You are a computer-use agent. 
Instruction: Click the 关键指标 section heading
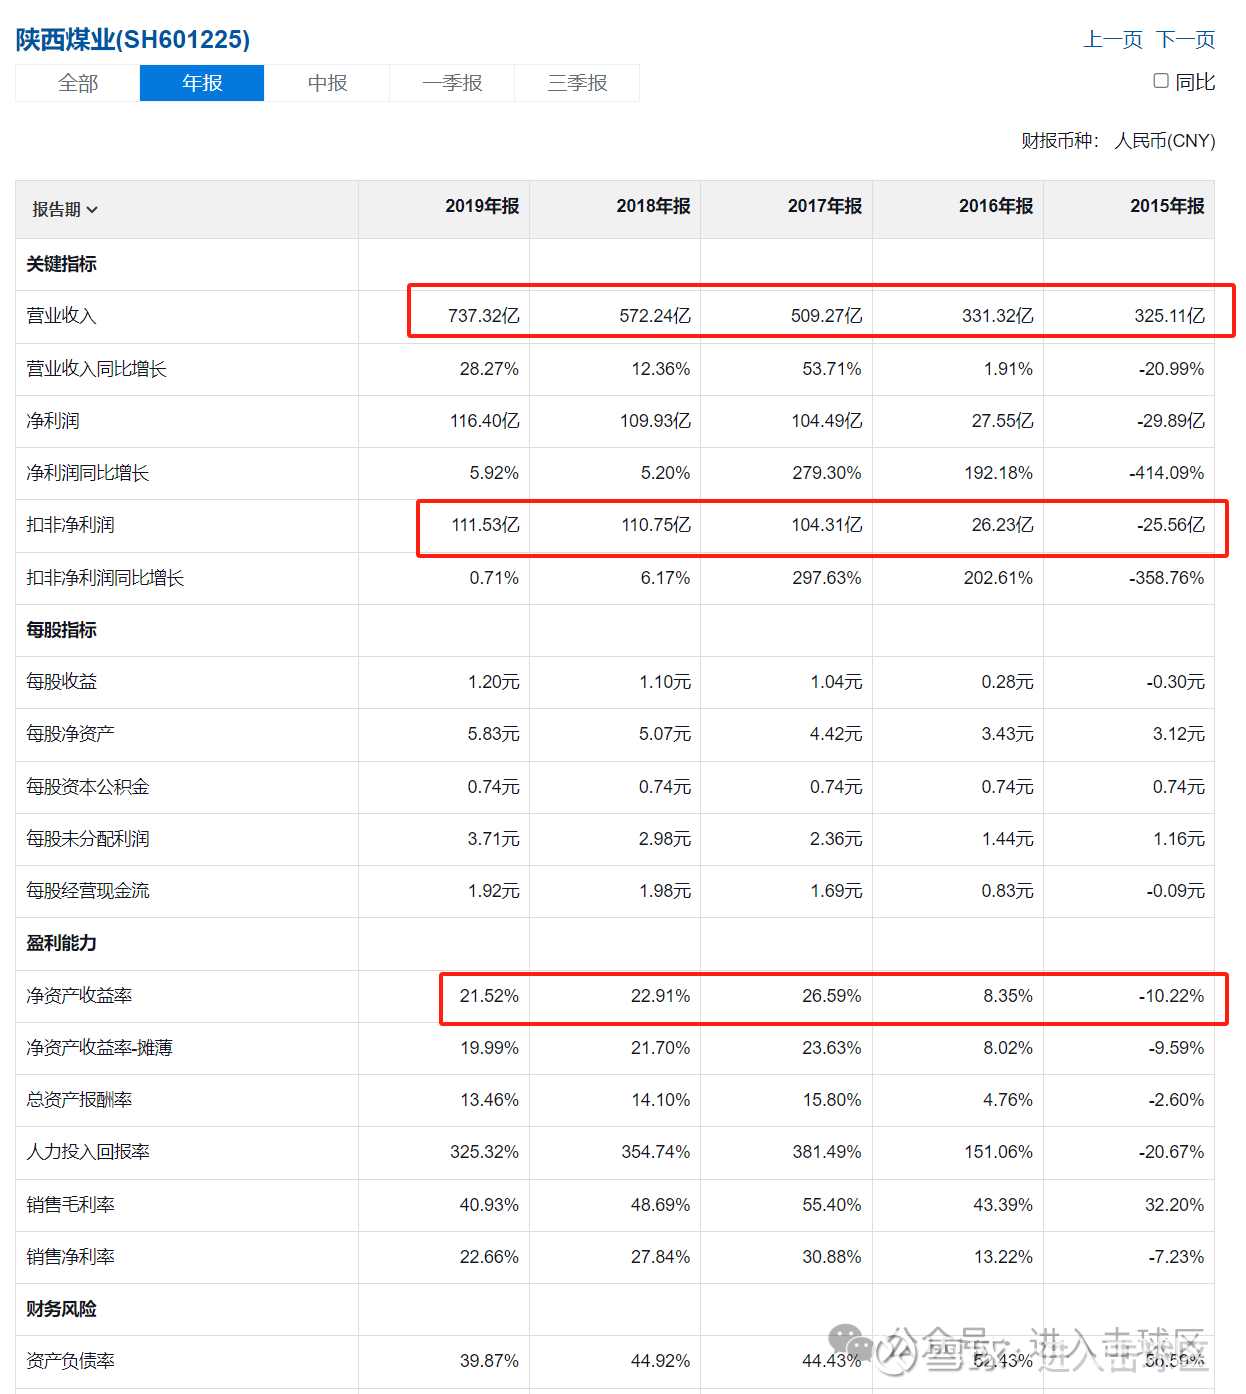point(62,264)
